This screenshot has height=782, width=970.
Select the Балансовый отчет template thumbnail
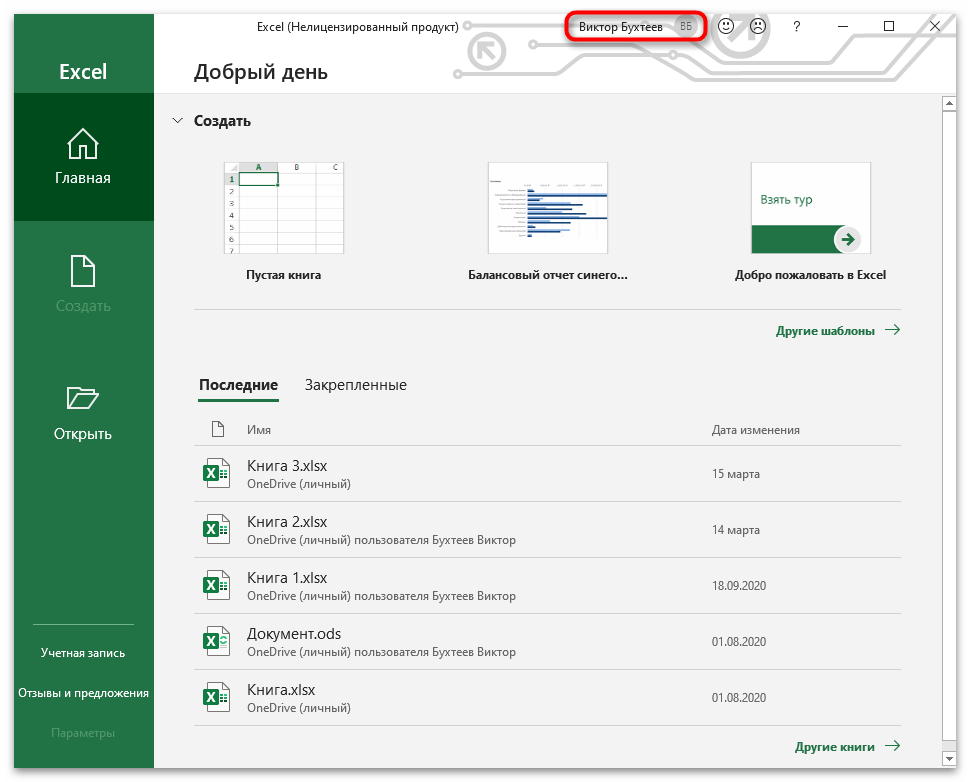point(547,208)
